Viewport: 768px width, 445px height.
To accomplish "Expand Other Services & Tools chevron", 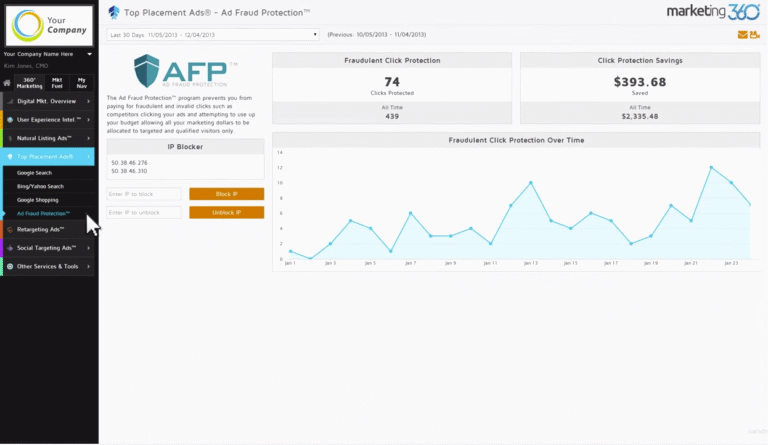I will tap(89, 267).
